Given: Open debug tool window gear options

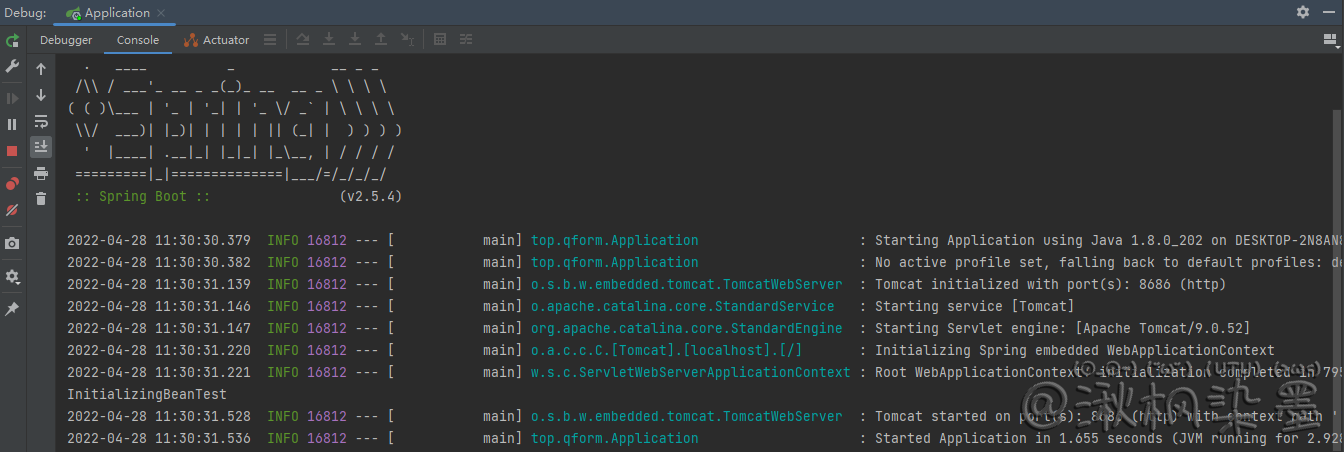Looking at the screenshot, I should (1302, 12).
